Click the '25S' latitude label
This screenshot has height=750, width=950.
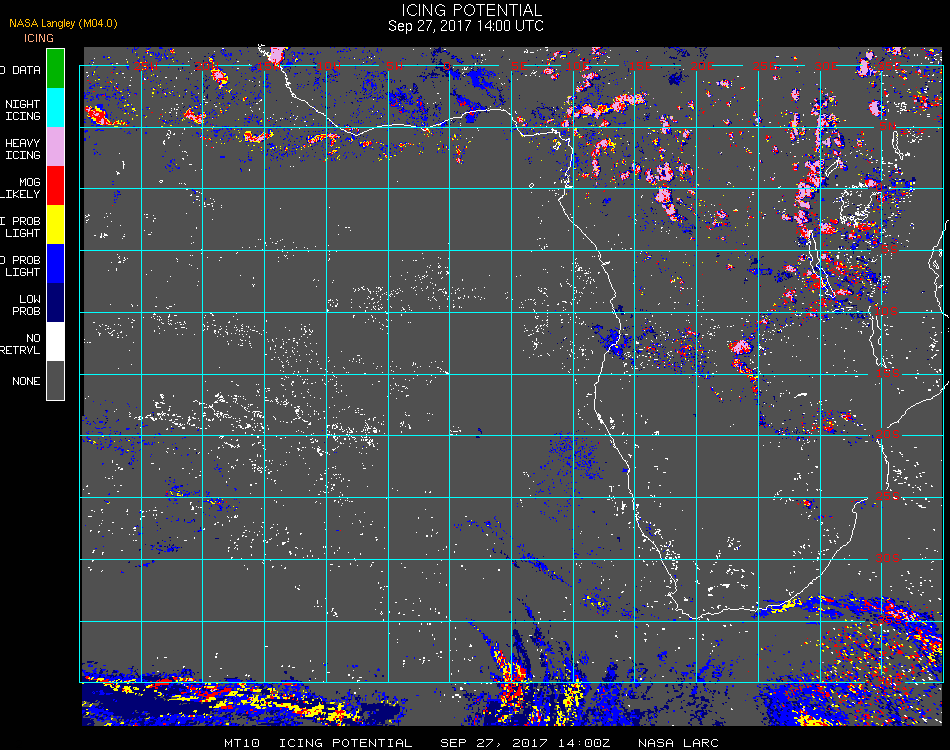pyautogui.click(x=888, y=496)
